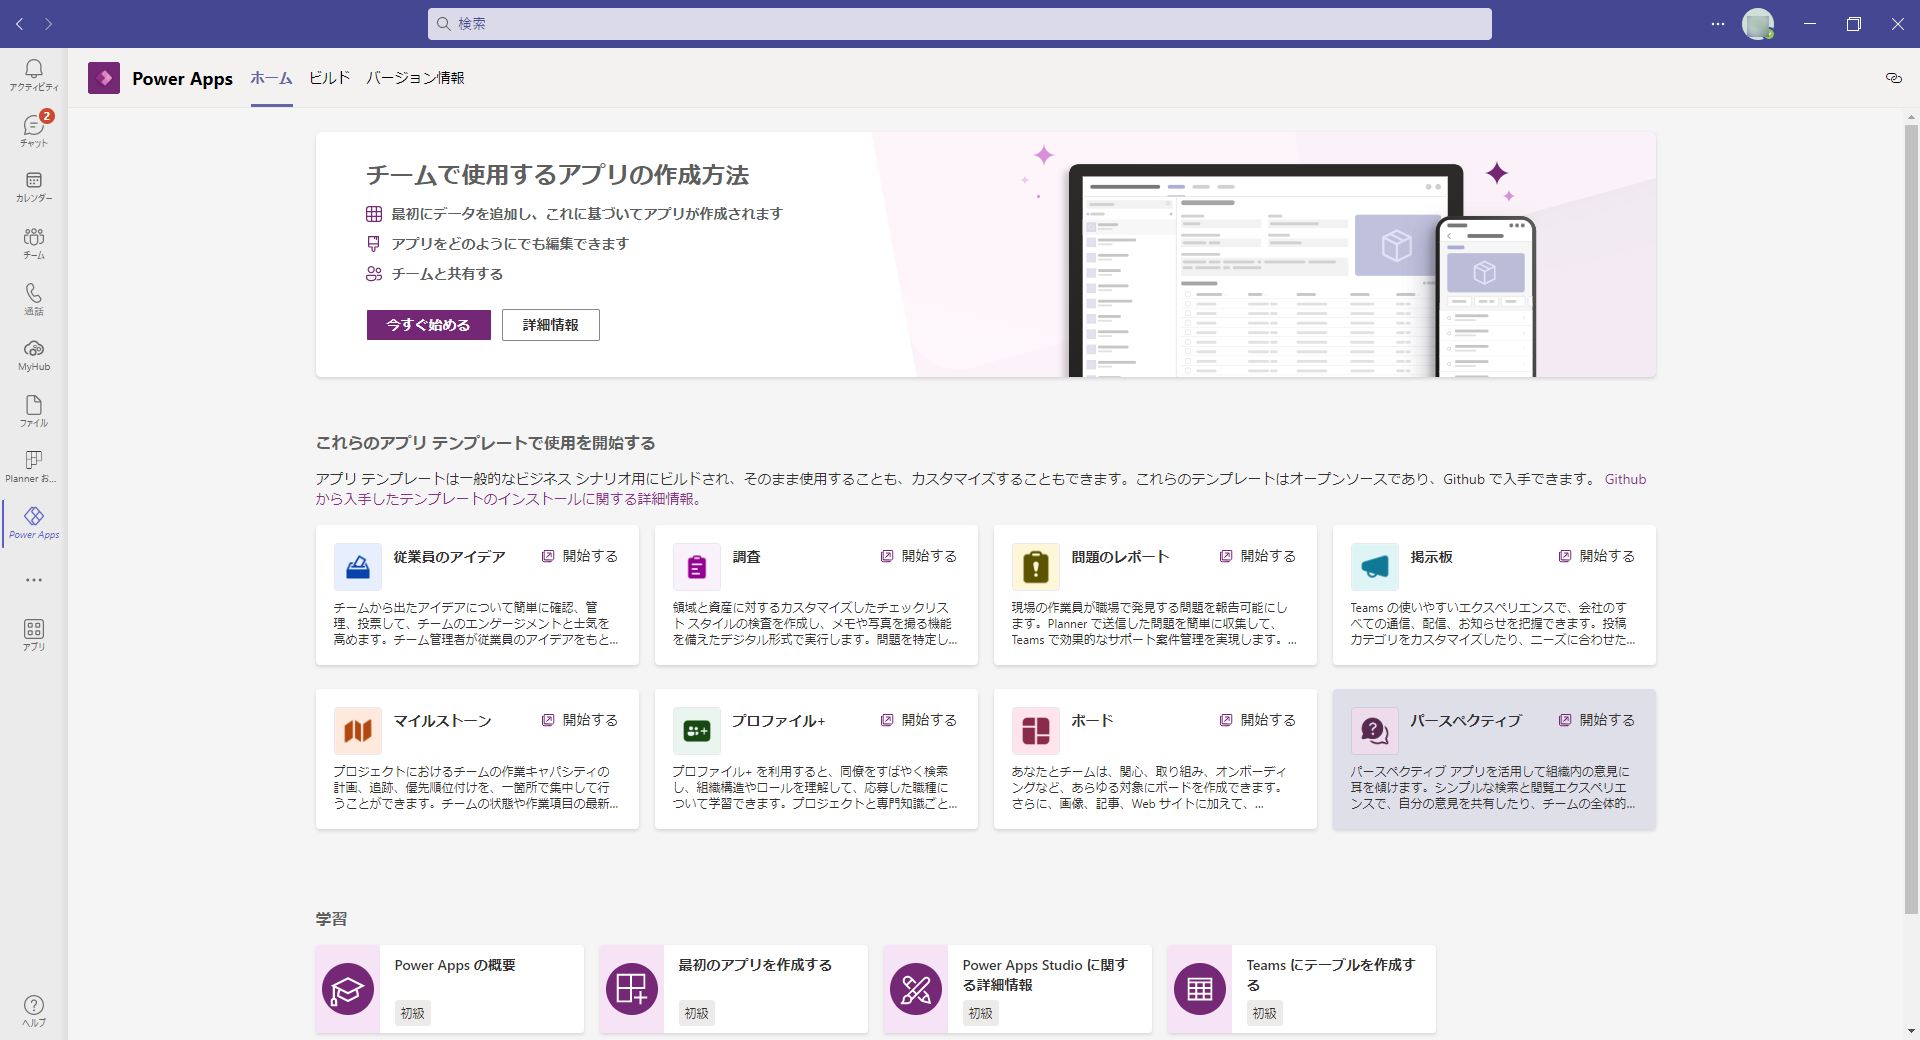Click the Inspection (調査) template icon
Image resolution: width=1920 pixels, height=1040 pixels.
point(697,567)
